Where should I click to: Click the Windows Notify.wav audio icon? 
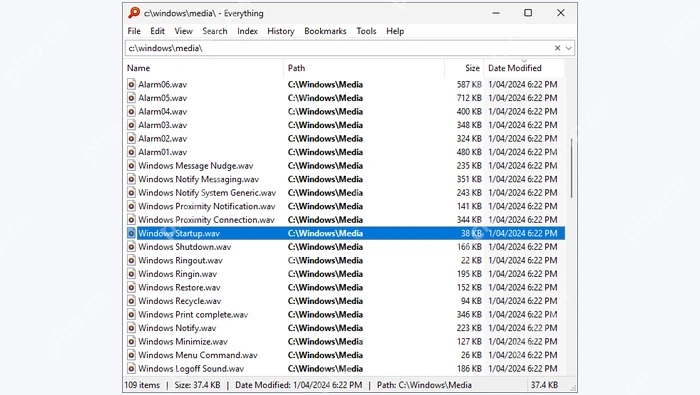coord(131,328)
